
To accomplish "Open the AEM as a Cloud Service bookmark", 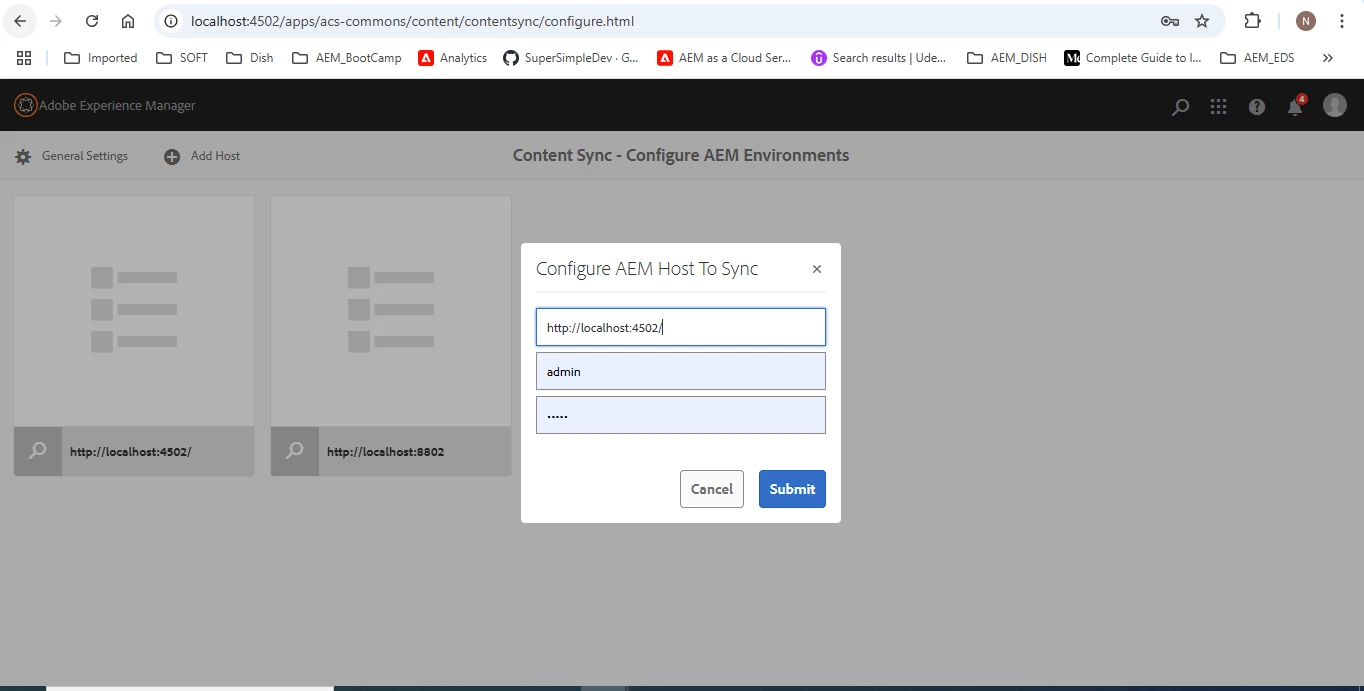I will point(724,58).
